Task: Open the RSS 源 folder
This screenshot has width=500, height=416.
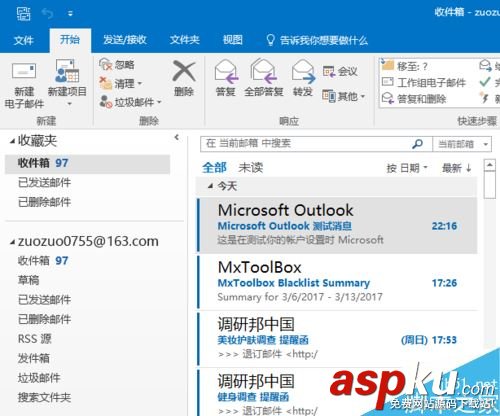Action: 35,339
